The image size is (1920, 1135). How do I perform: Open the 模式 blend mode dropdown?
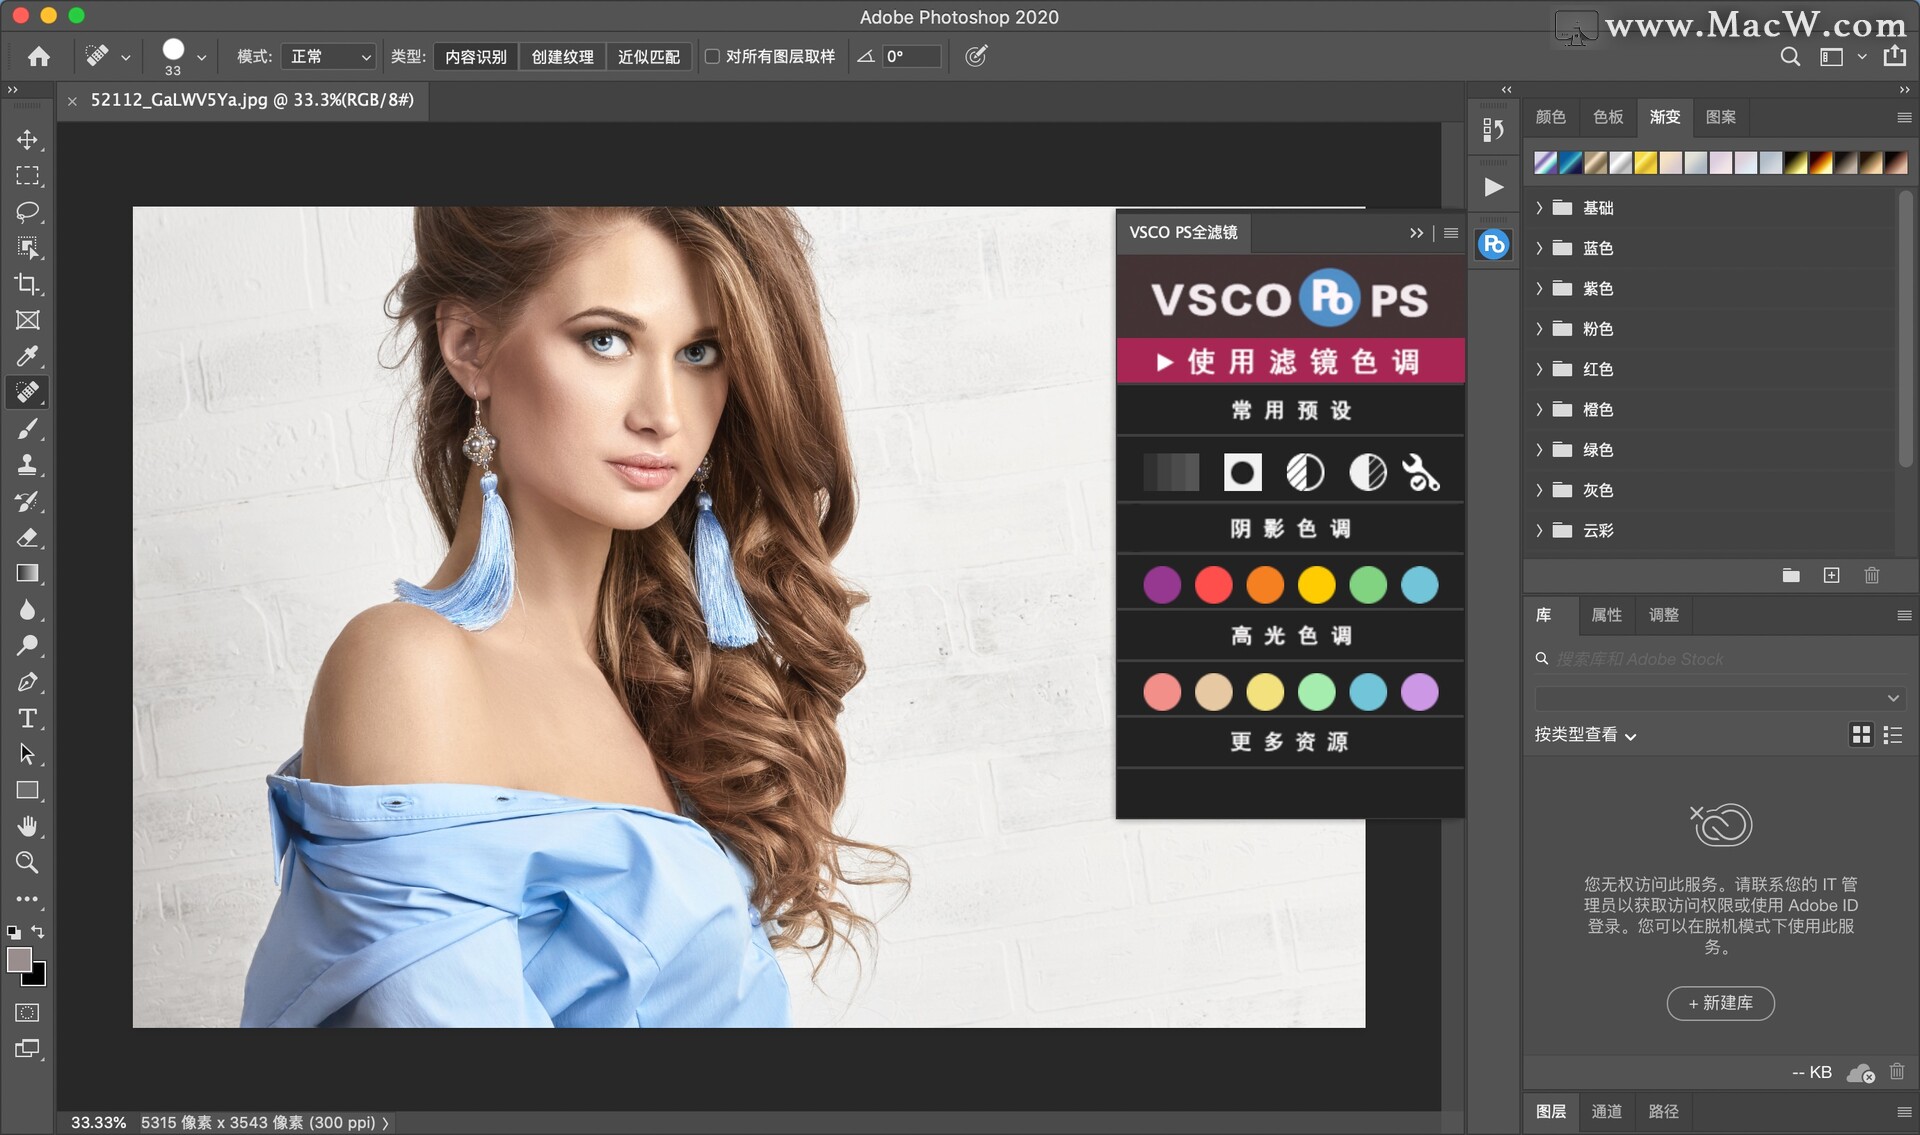329,57
